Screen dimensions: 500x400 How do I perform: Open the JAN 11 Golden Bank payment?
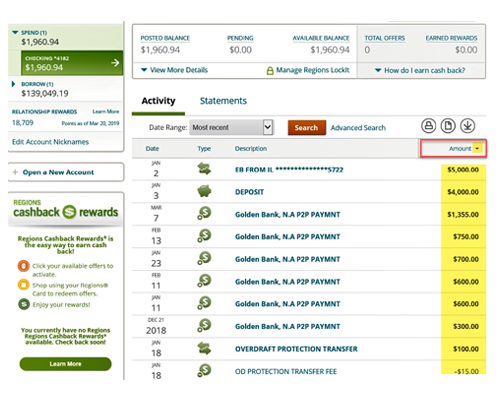point(288,304)
